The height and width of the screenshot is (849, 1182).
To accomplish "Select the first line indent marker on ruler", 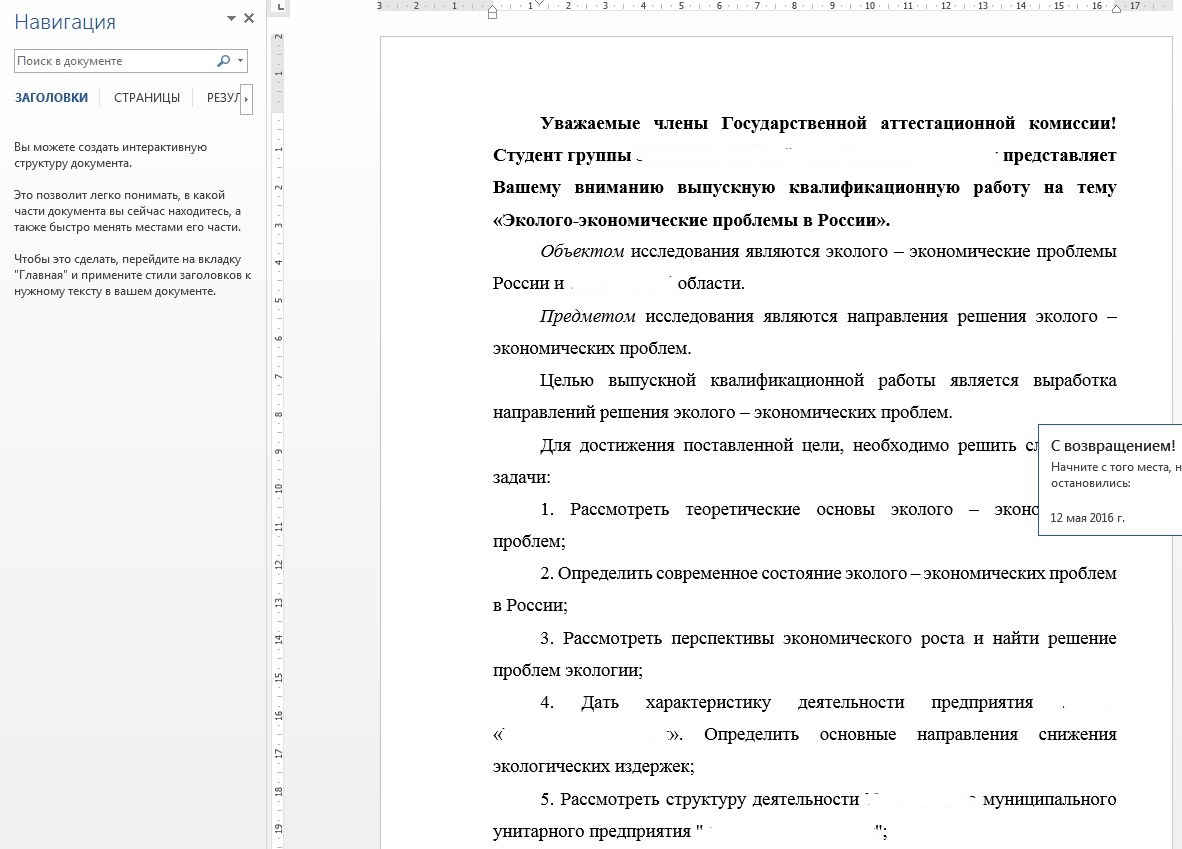I will coord(540,4).
